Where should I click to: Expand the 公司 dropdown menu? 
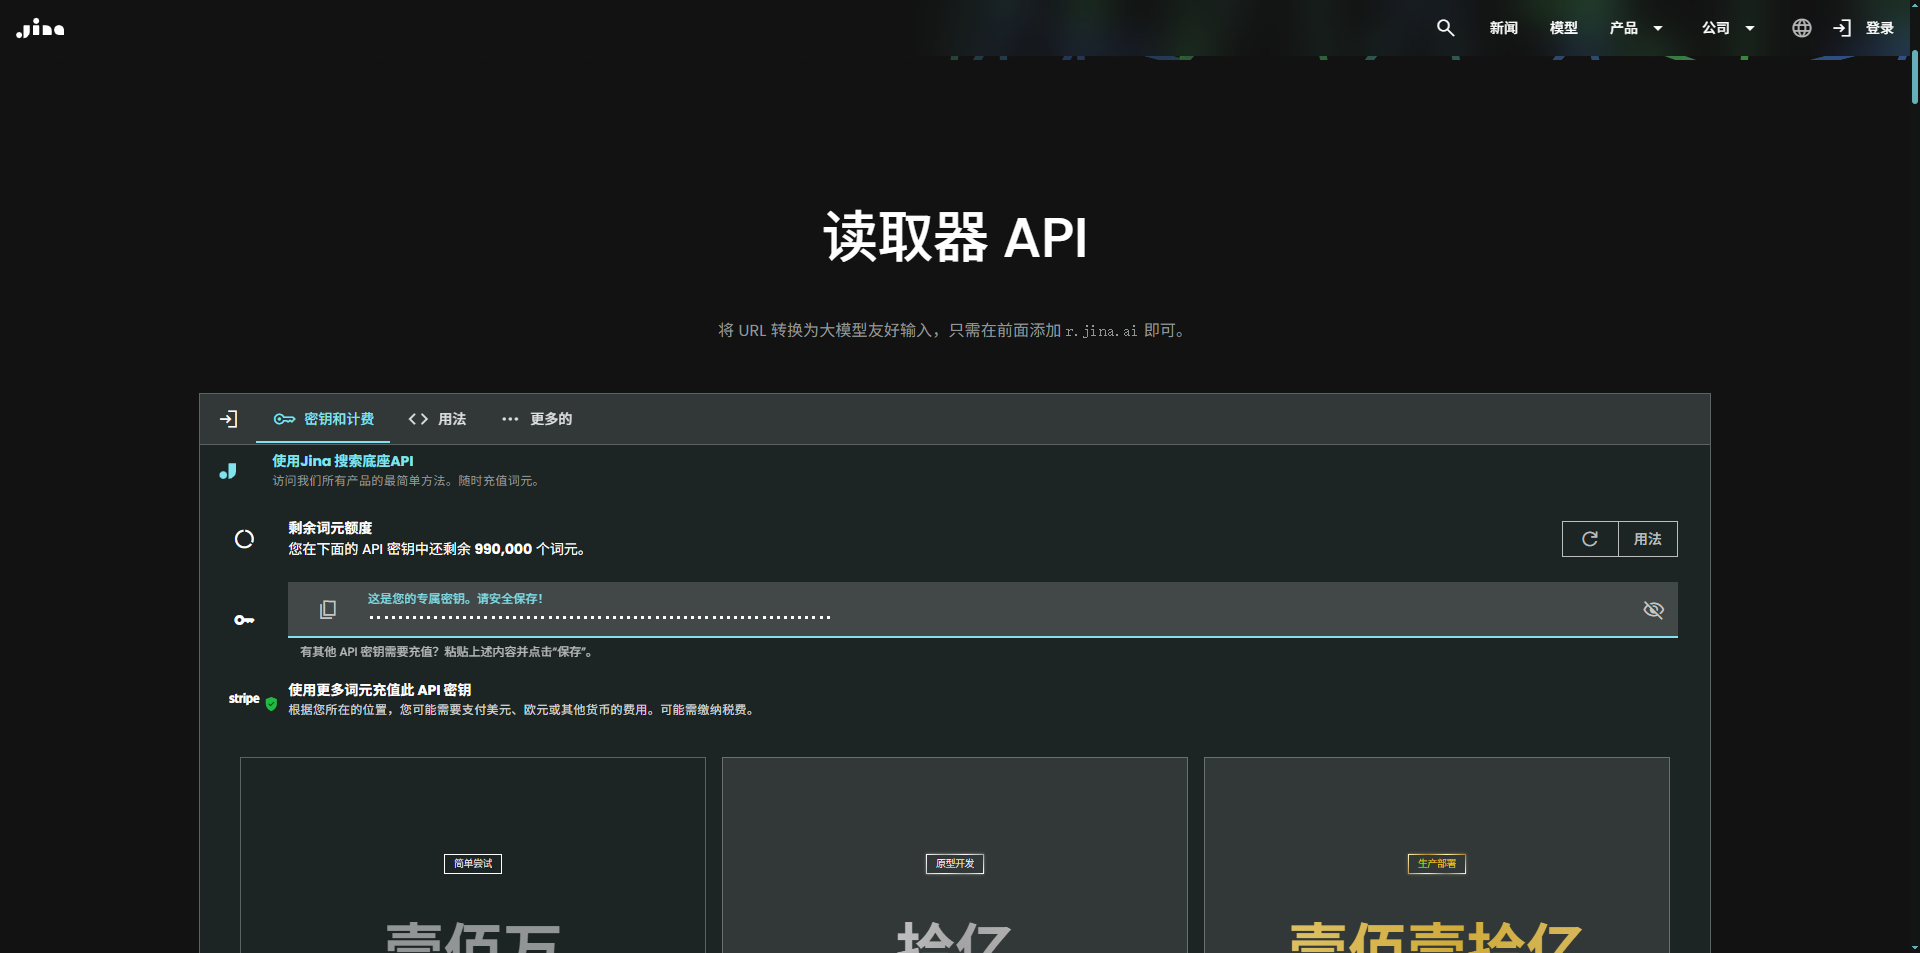pos(1728,28)
